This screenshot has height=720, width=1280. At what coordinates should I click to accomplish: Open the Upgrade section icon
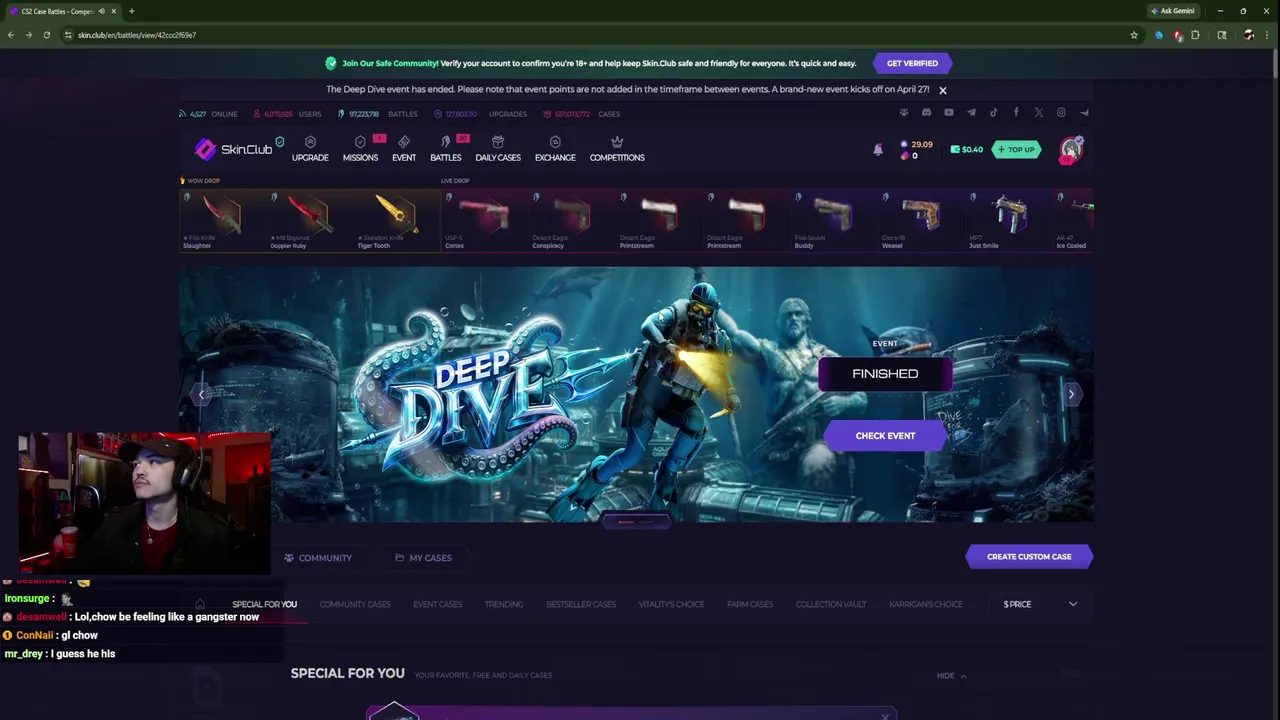coord(310,142)
